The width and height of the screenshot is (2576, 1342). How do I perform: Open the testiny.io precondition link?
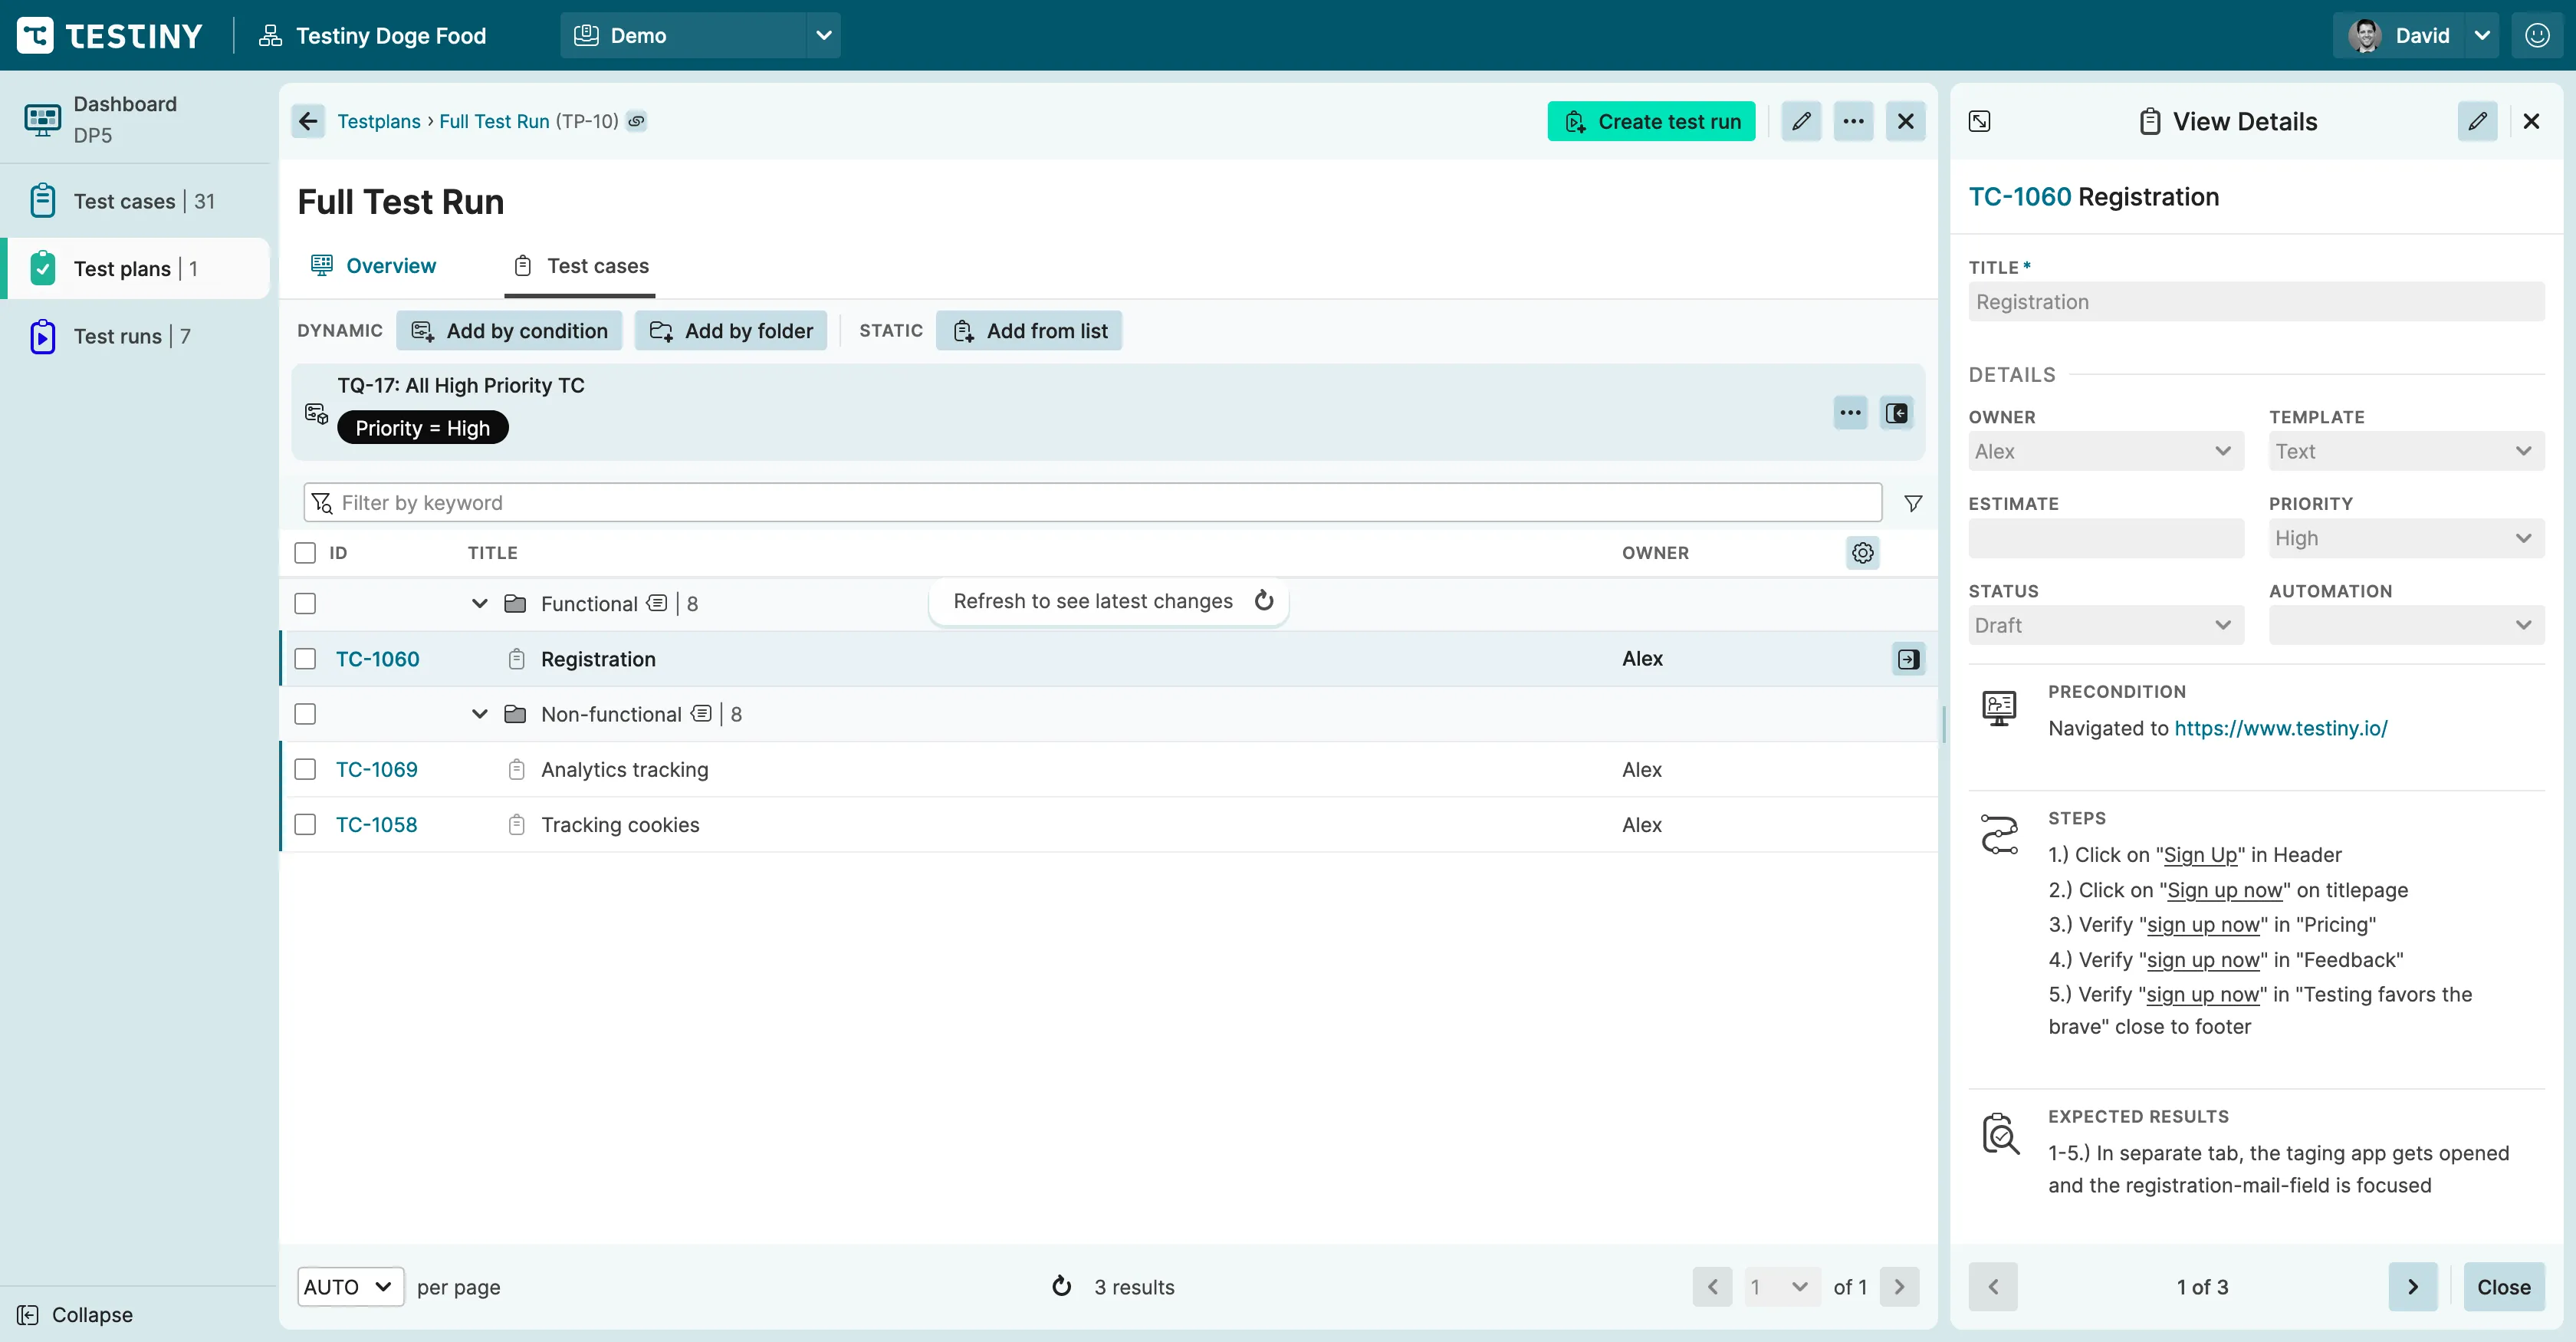[2280, 728]
